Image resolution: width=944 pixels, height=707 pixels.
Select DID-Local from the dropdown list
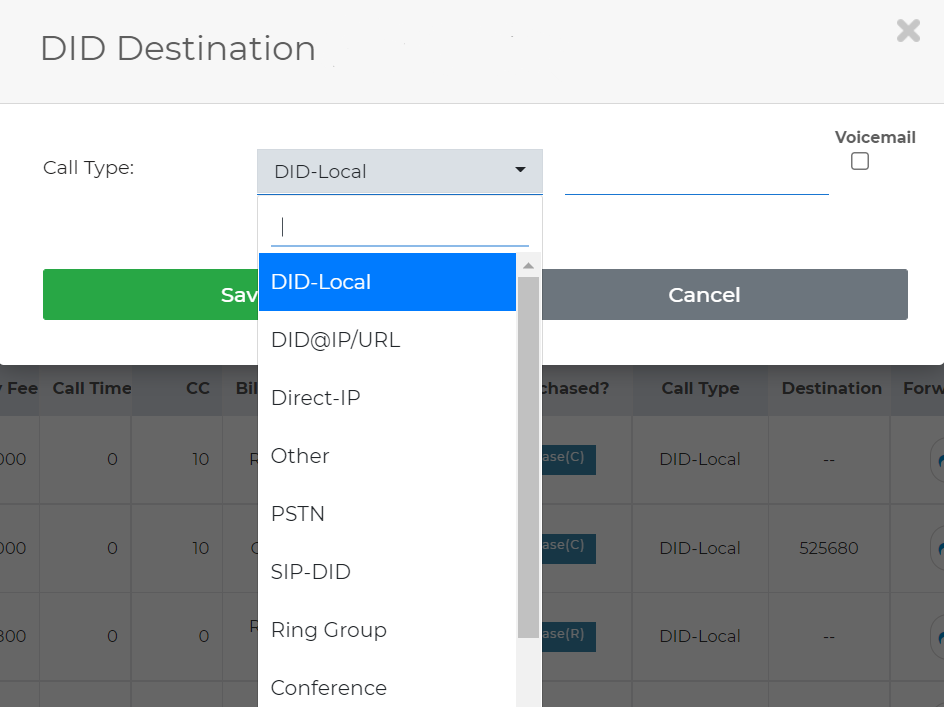pyautogui.click(x=387, y=282)
